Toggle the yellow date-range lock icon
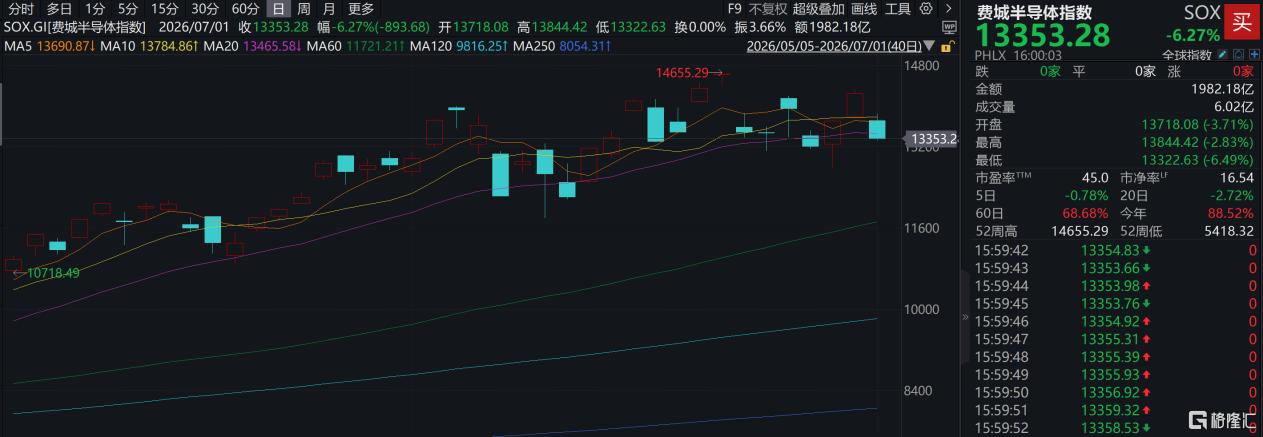Image resolution: width=1263 pixels, height=437 pixels. (x=947, y=46)
